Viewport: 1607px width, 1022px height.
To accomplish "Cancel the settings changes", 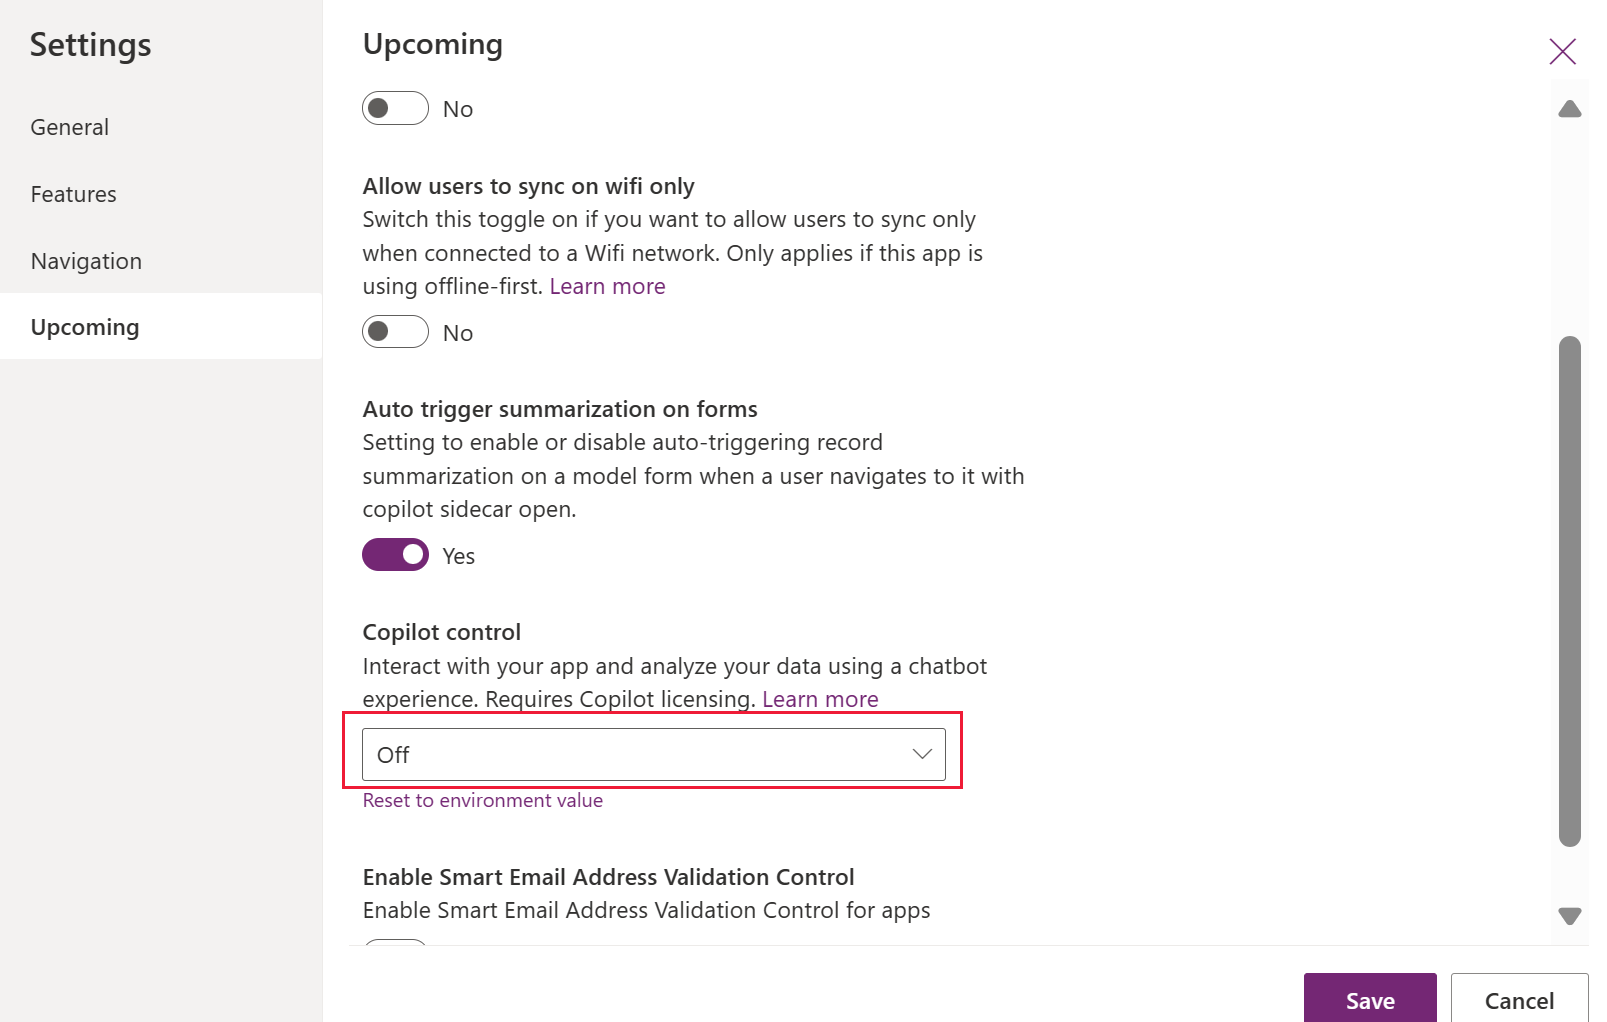I will pos(1518,1000).
